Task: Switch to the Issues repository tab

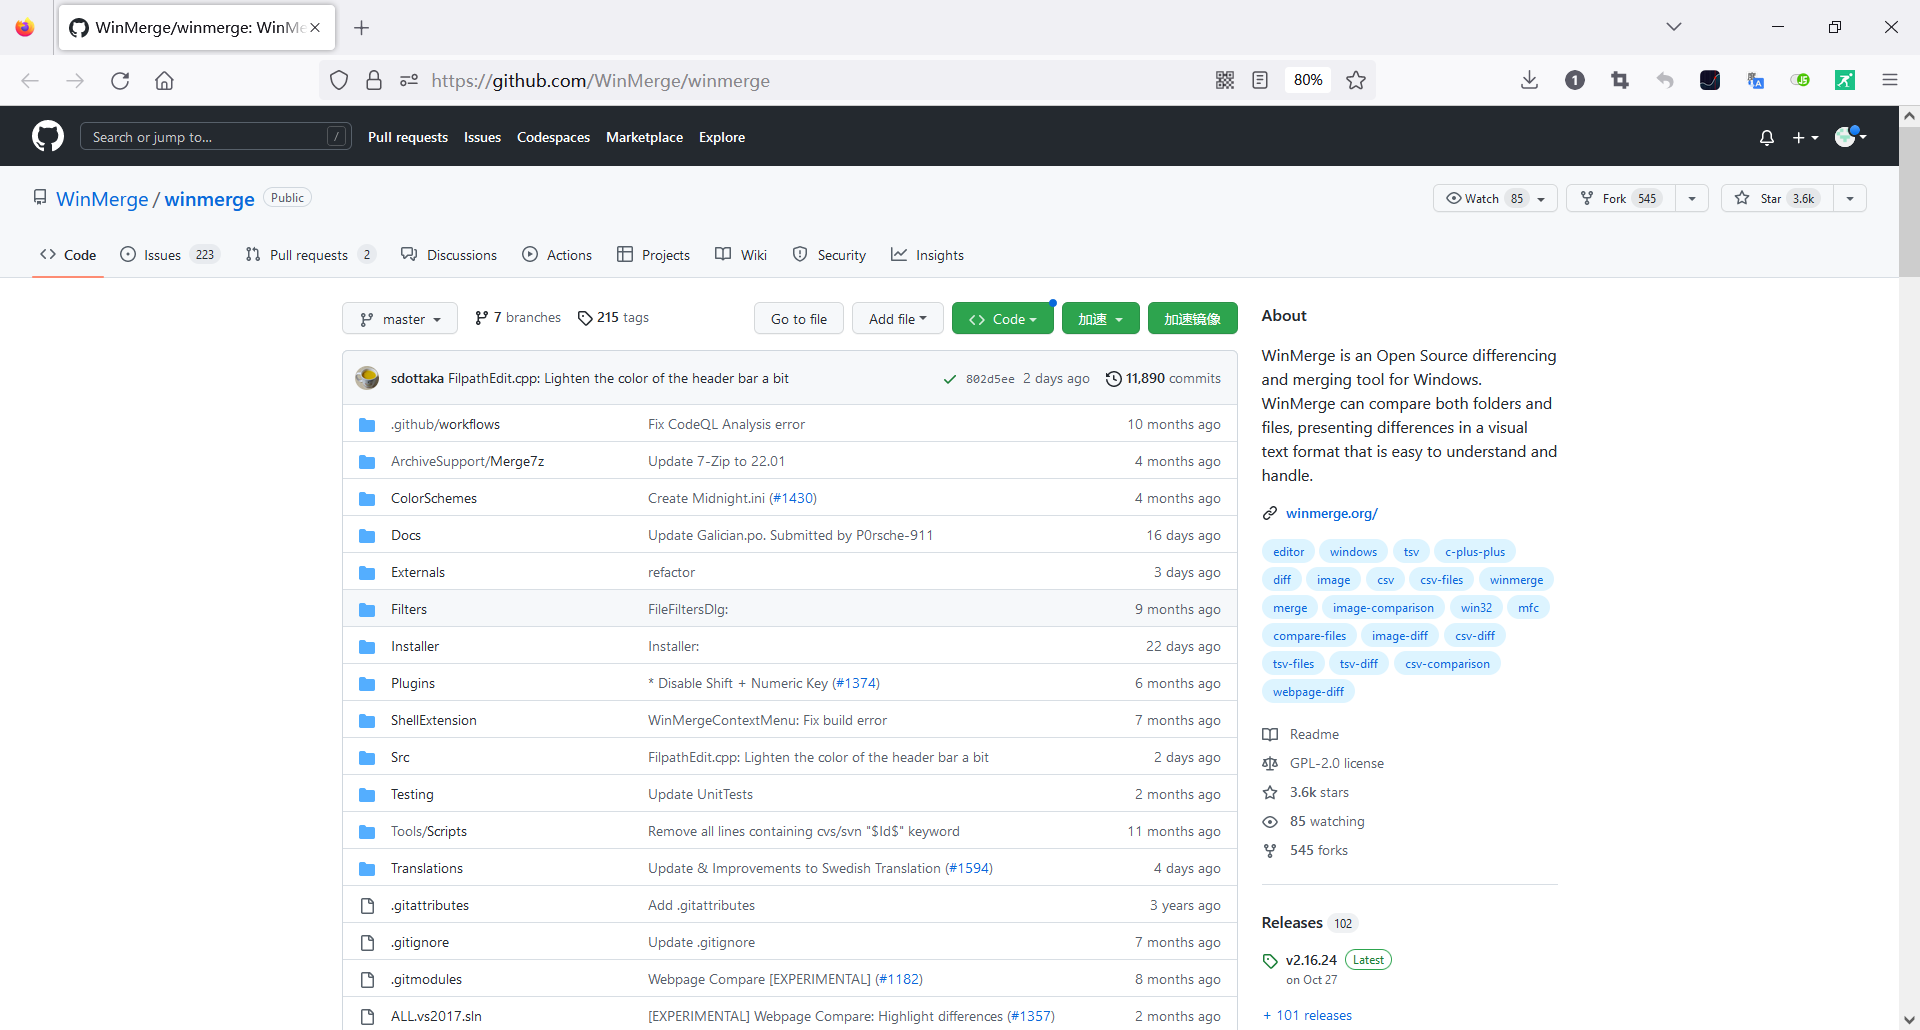Action: tap(169, 255)
